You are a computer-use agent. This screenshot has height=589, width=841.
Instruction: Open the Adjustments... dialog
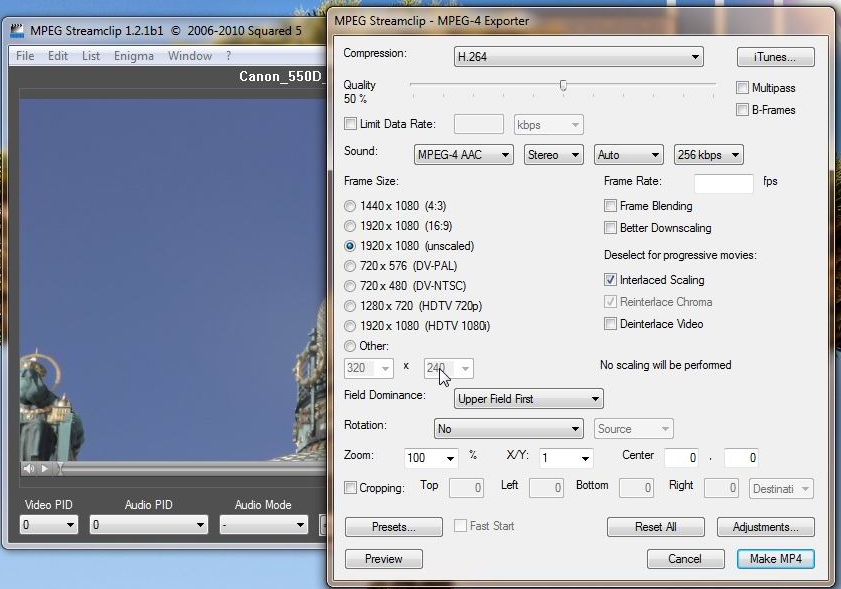[x=766, y=527]
